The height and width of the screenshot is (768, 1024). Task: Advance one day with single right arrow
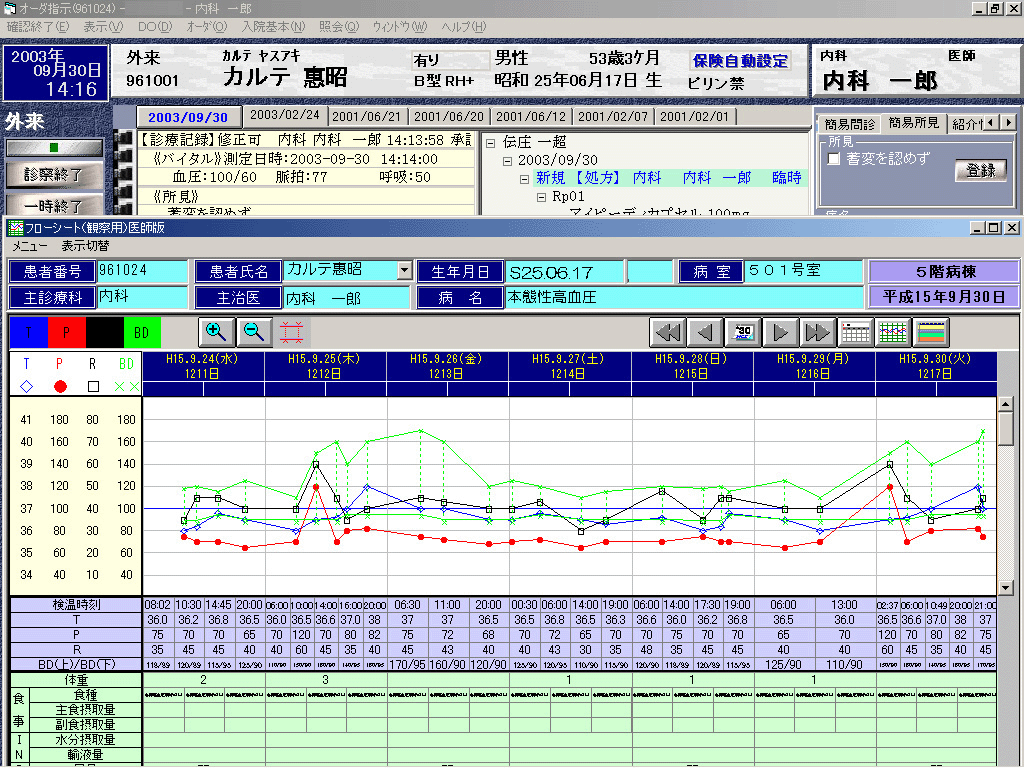tap(781, 332)
